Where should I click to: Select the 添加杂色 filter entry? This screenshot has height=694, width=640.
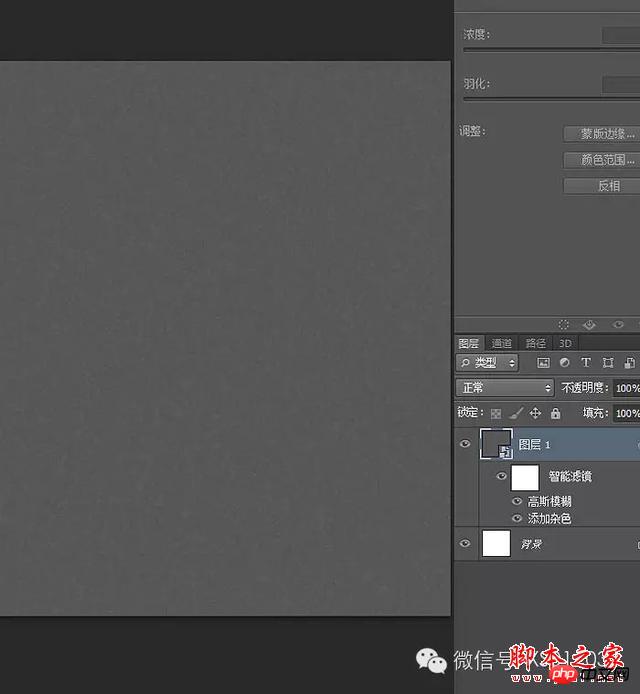click(549, 518)
